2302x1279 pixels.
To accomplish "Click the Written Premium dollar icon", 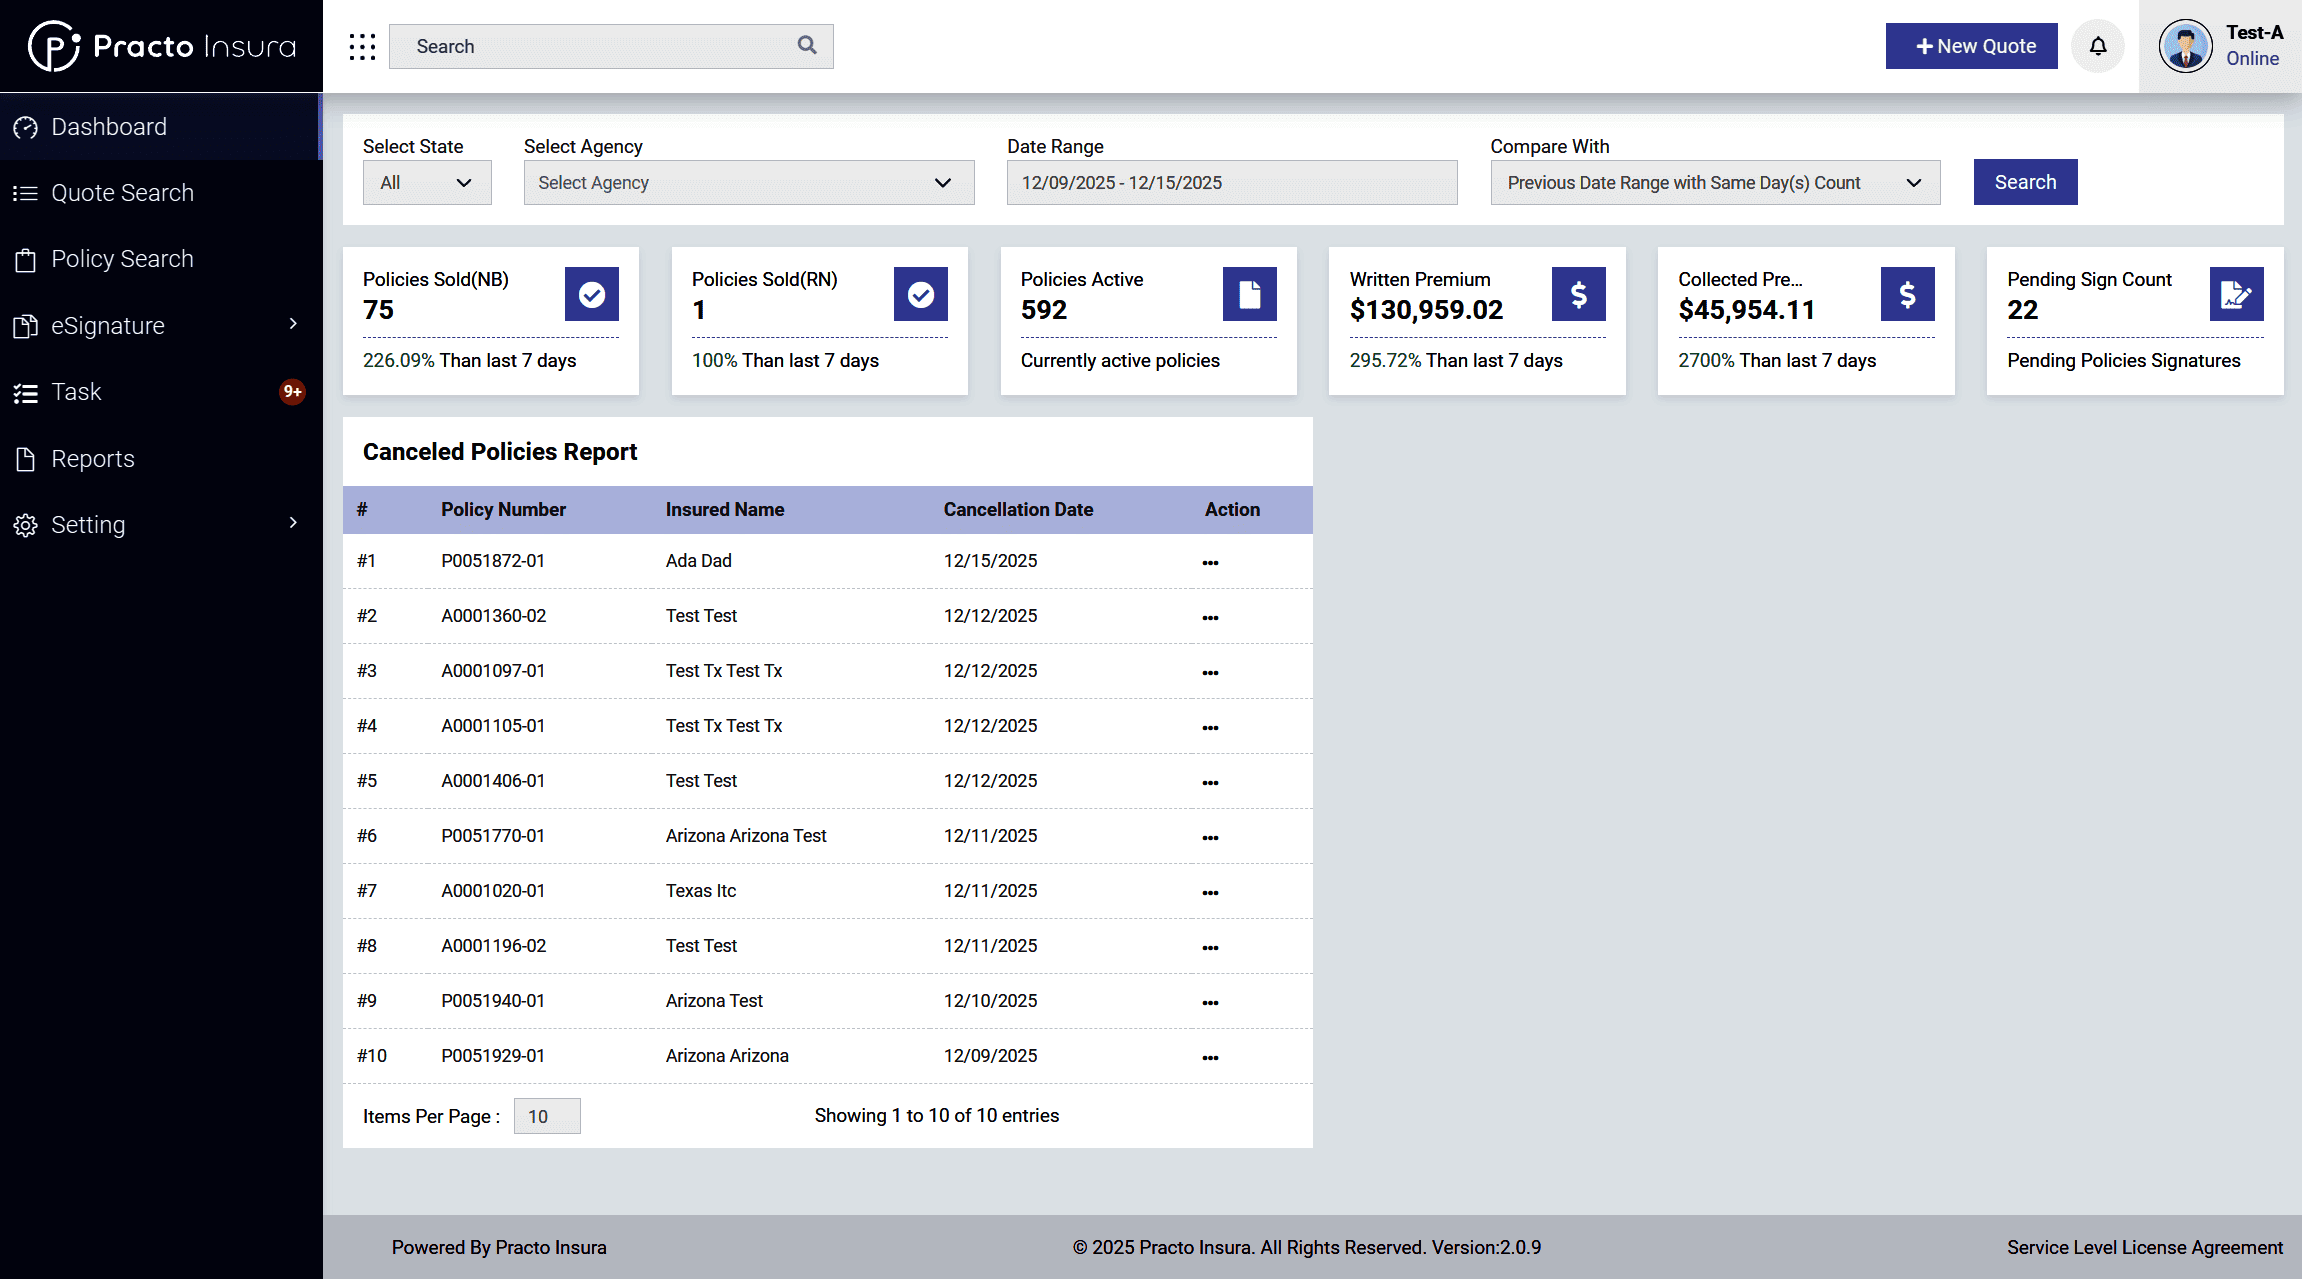I will point(1578,294).
